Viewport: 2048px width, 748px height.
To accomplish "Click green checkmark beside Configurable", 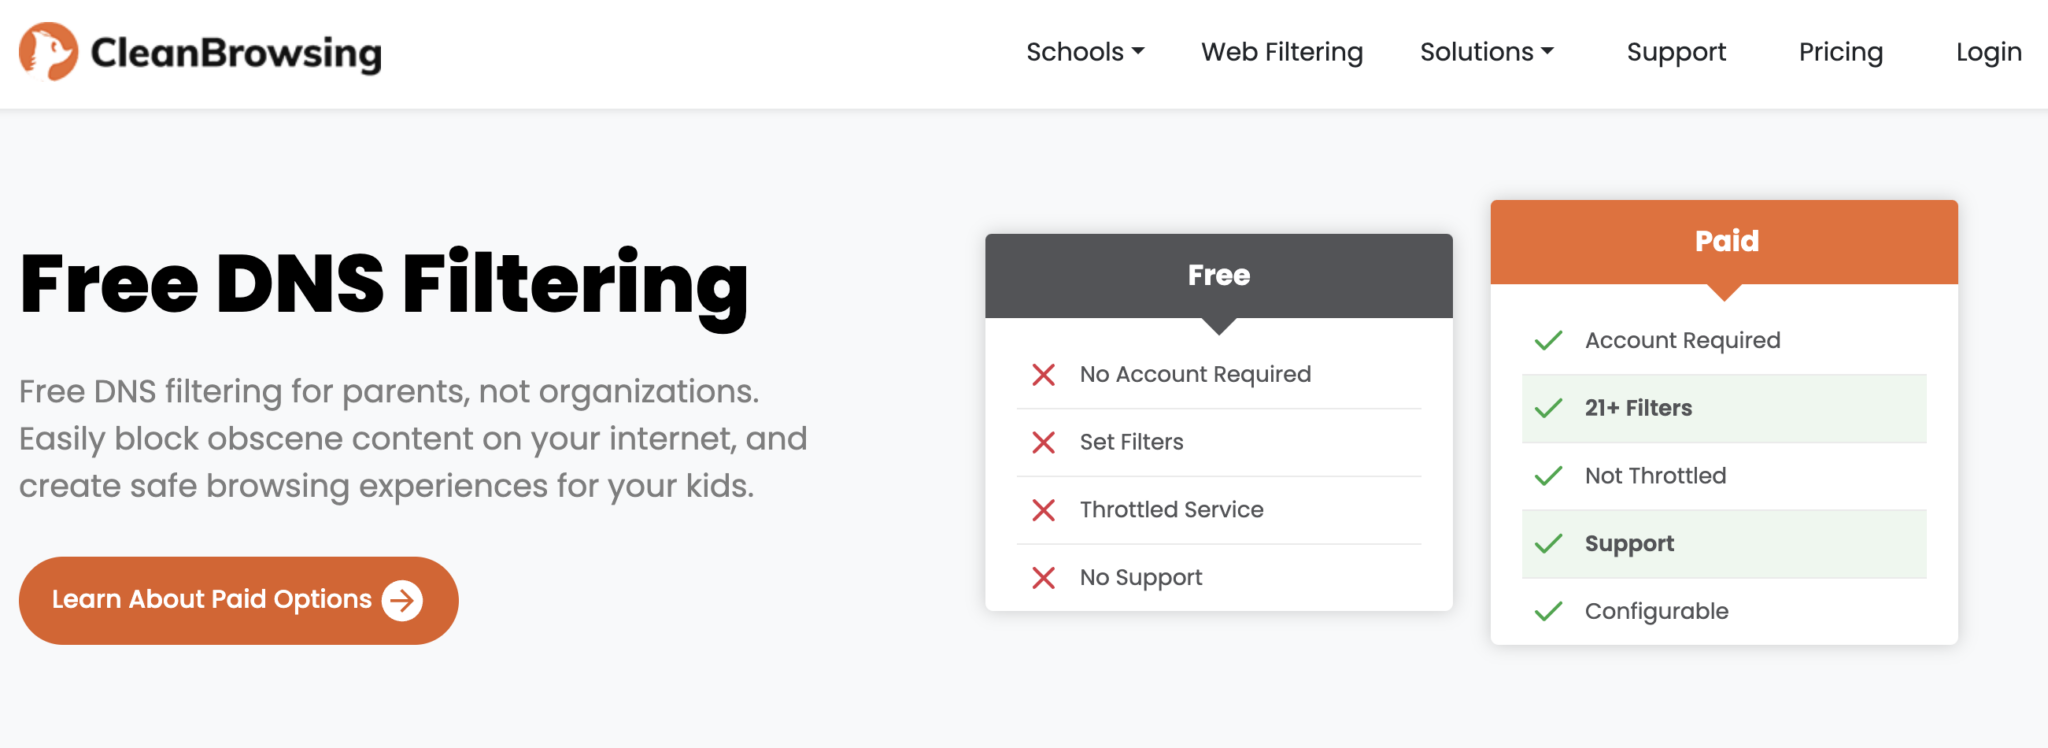I will click(1548, 611).
